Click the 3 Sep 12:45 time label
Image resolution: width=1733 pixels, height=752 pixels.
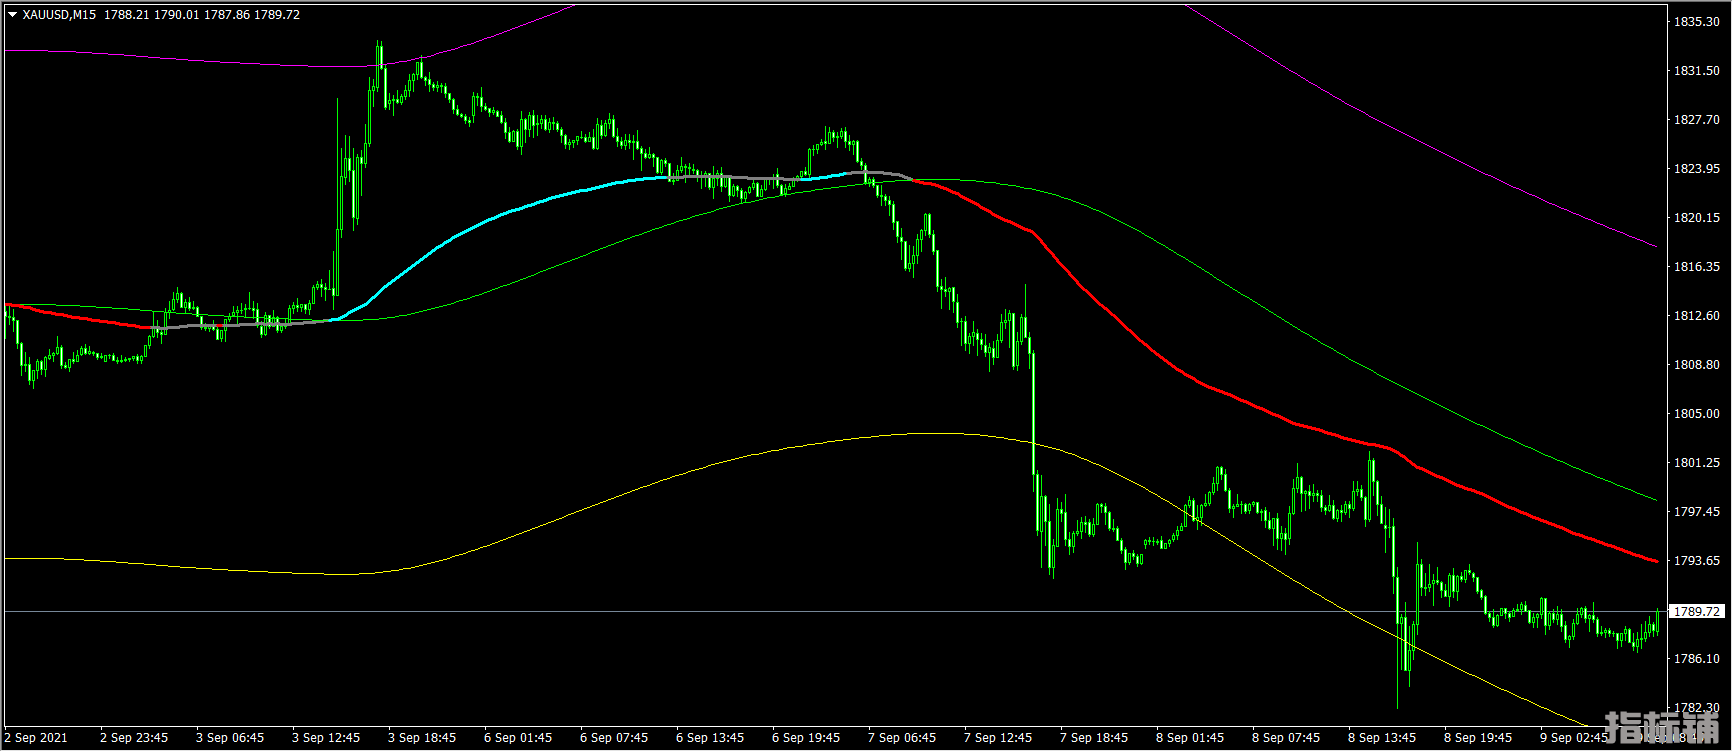pos(326,738)
